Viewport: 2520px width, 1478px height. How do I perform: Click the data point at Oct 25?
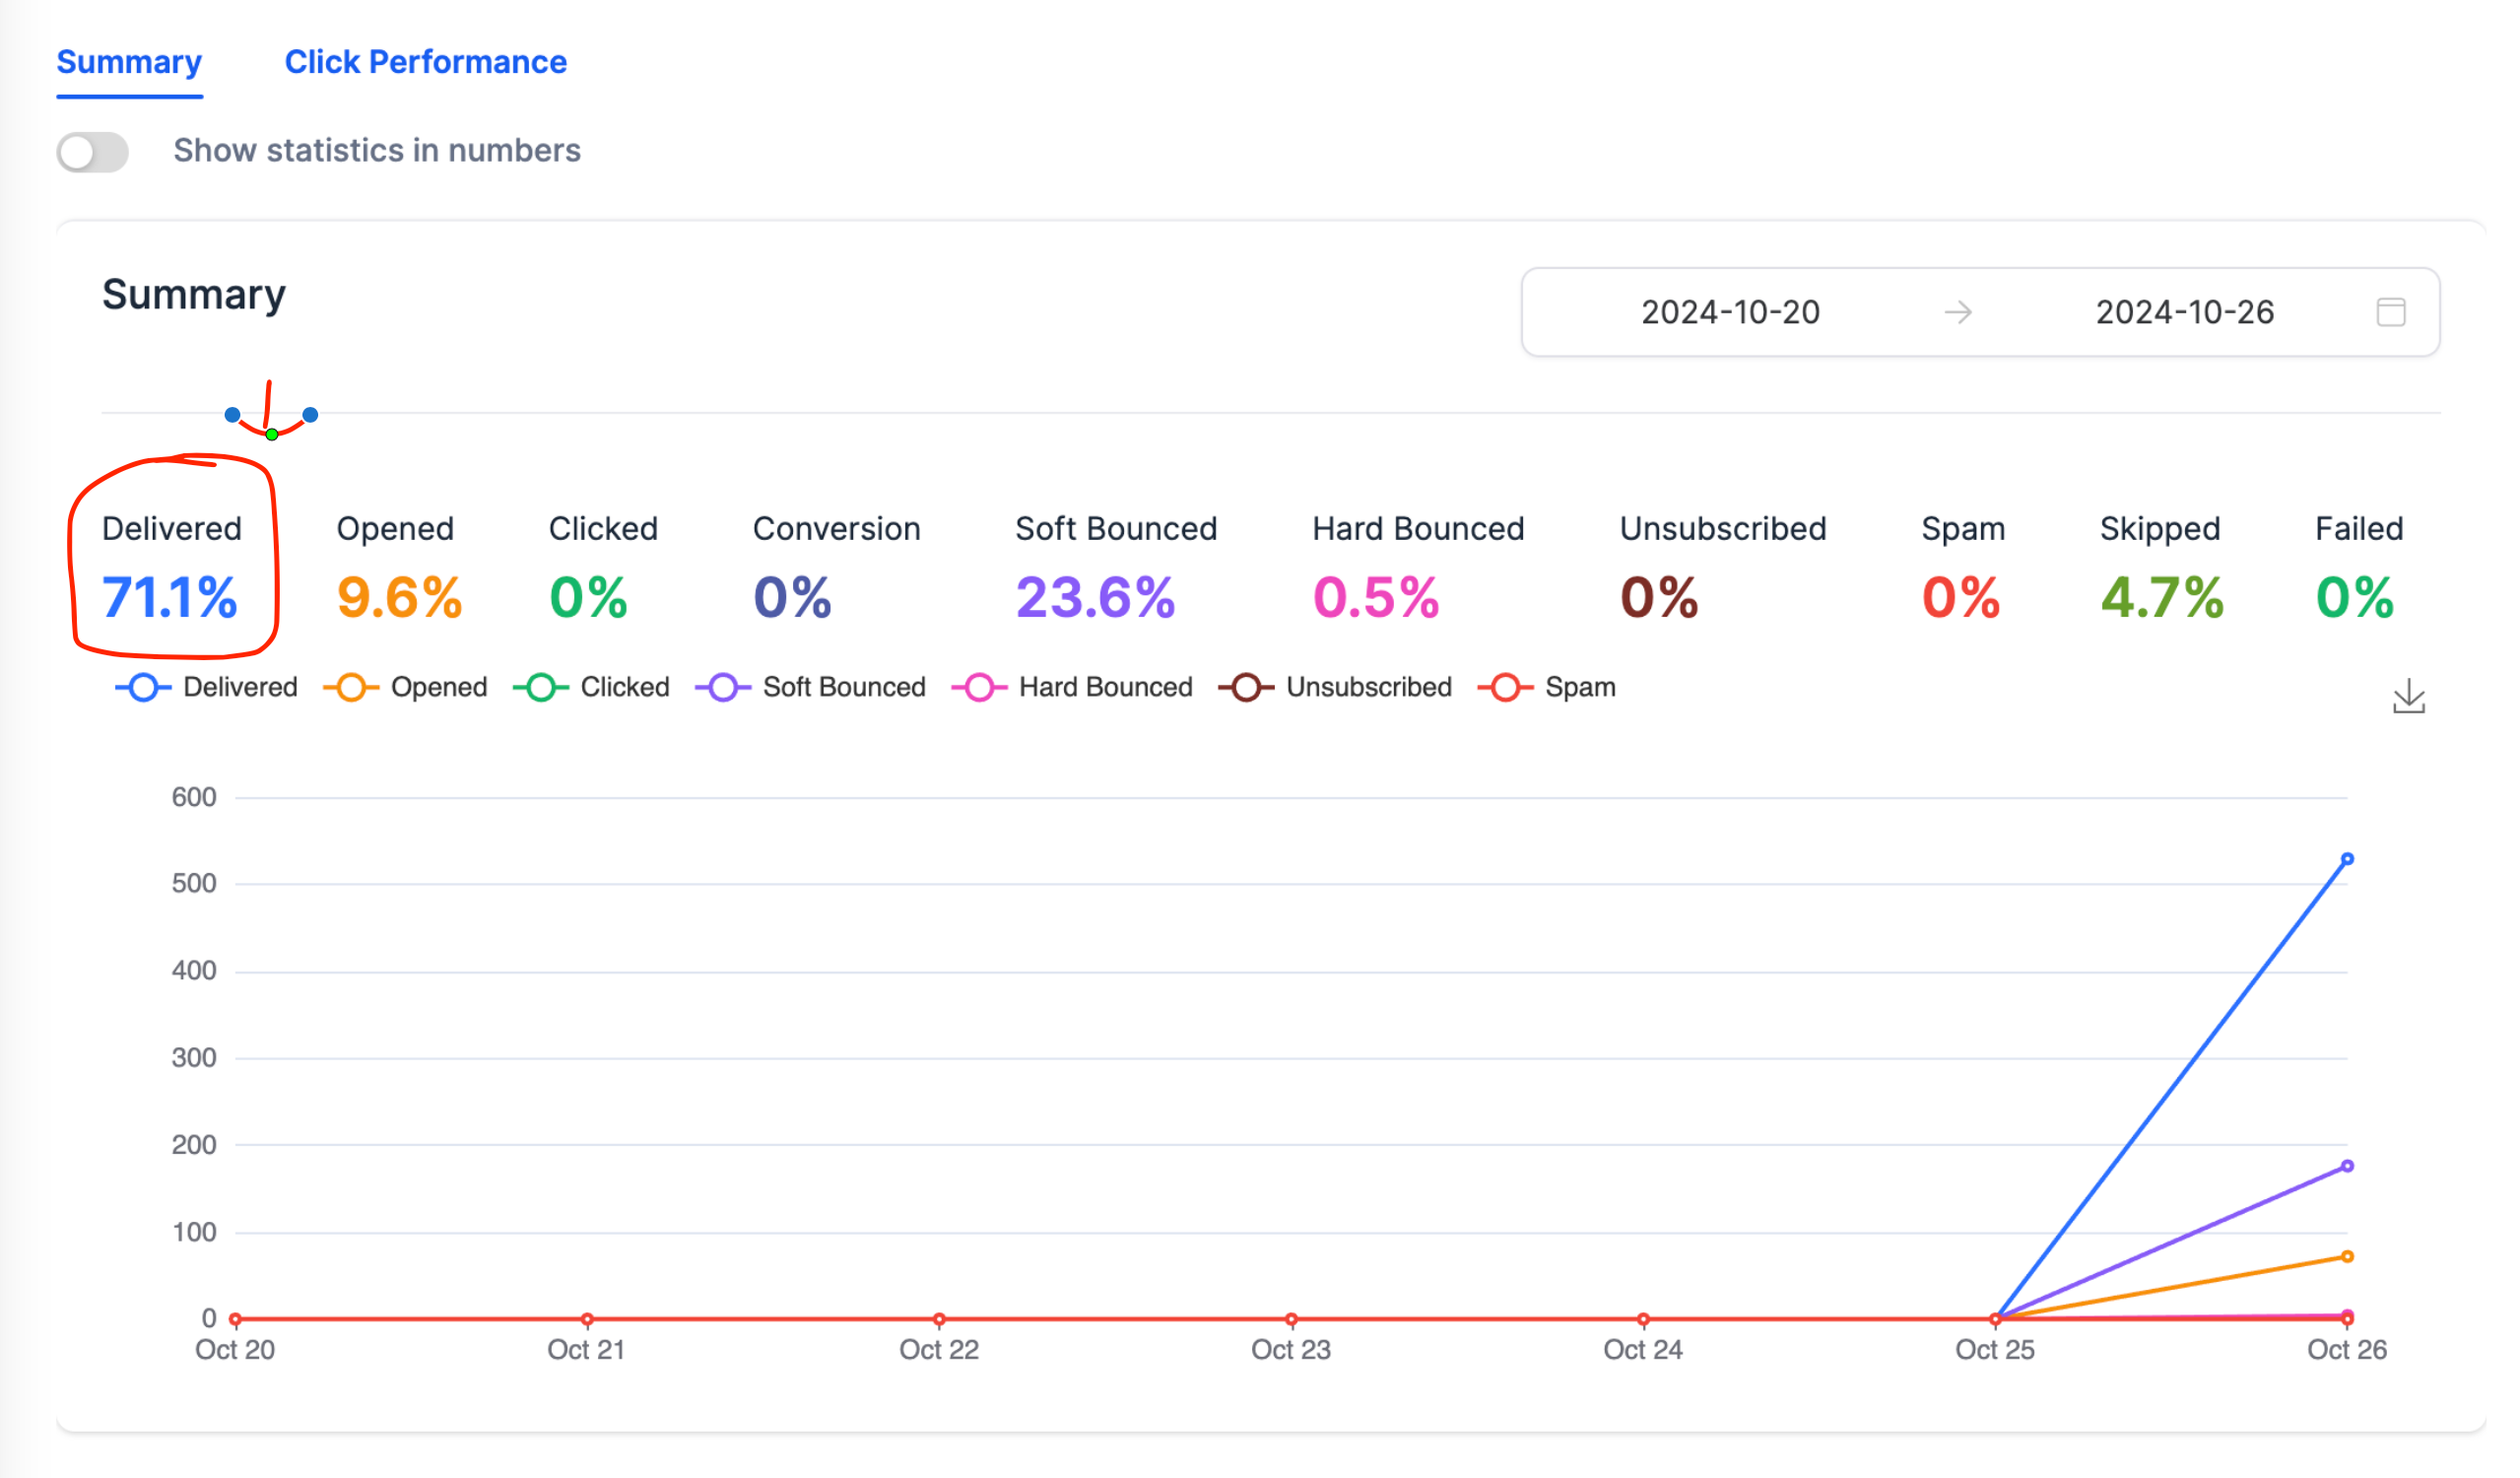pyautogui.click(x=1994, y=1319)
